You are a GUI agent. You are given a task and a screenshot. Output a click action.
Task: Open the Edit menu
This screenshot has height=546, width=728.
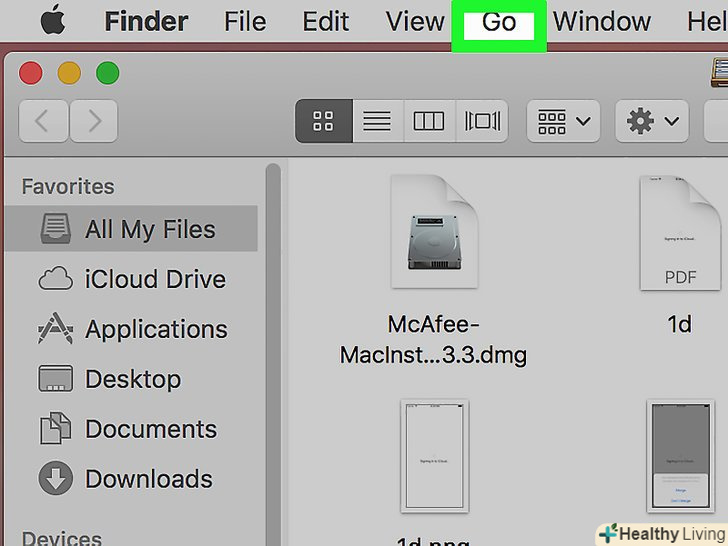pyautogui.click(x=325, y=21)
